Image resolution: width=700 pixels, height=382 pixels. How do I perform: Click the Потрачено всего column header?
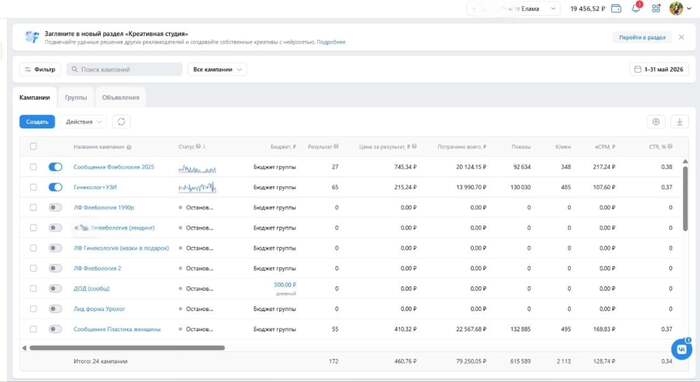[x=462, y=146]
